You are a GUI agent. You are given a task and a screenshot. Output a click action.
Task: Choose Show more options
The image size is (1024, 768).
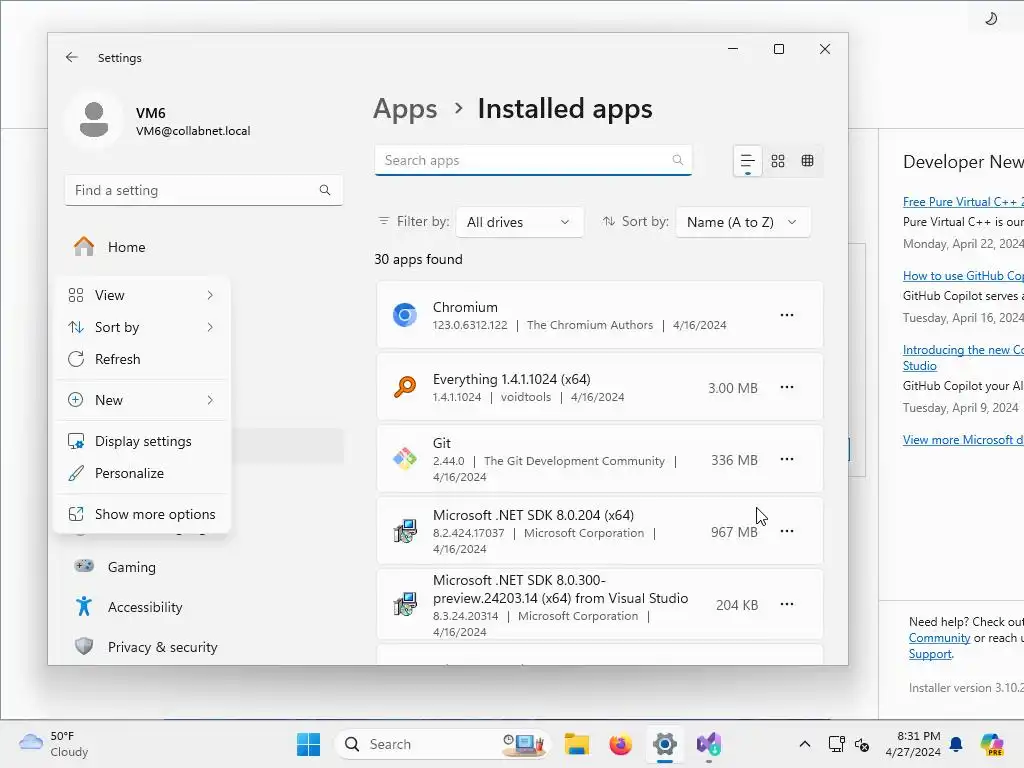point(142,515)
